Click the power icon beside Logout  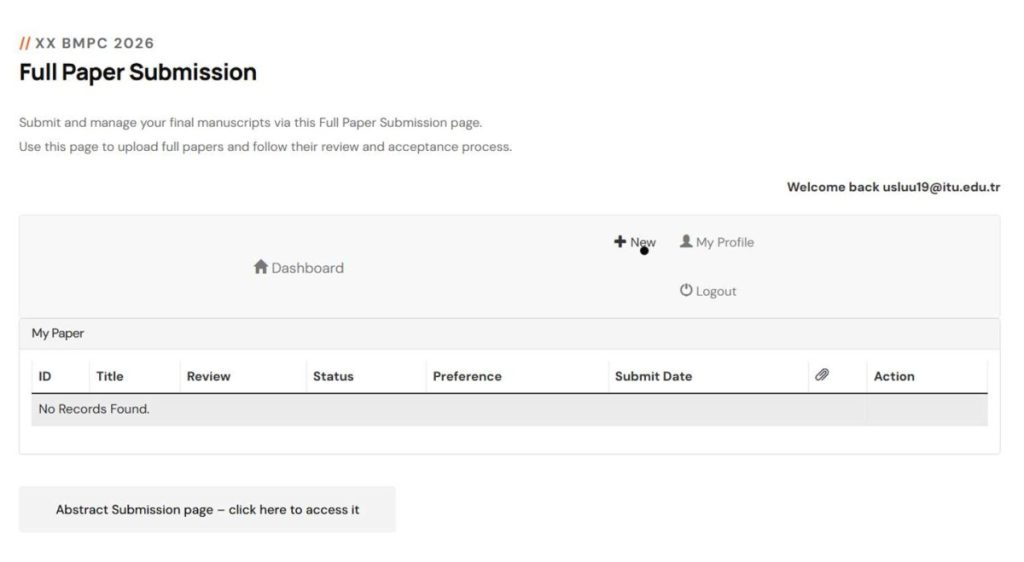(x=686, y=291)
